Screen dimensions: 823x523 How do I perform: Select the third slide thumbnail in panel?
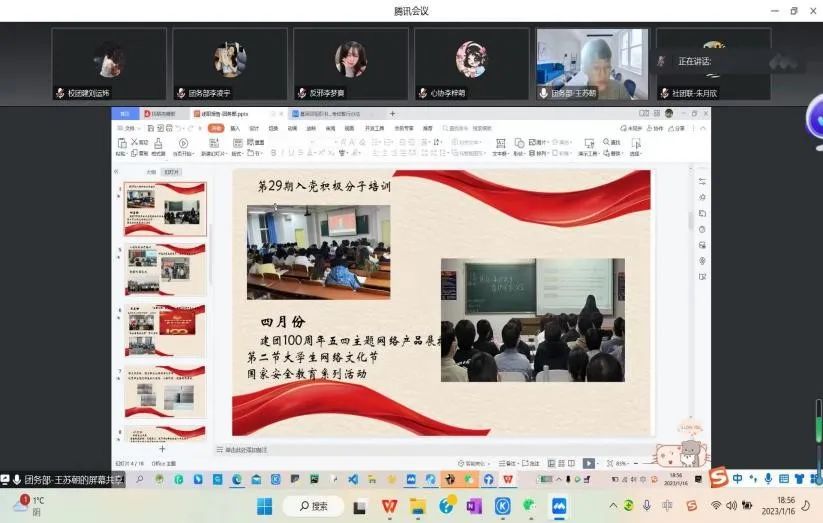tap(165, 330)
